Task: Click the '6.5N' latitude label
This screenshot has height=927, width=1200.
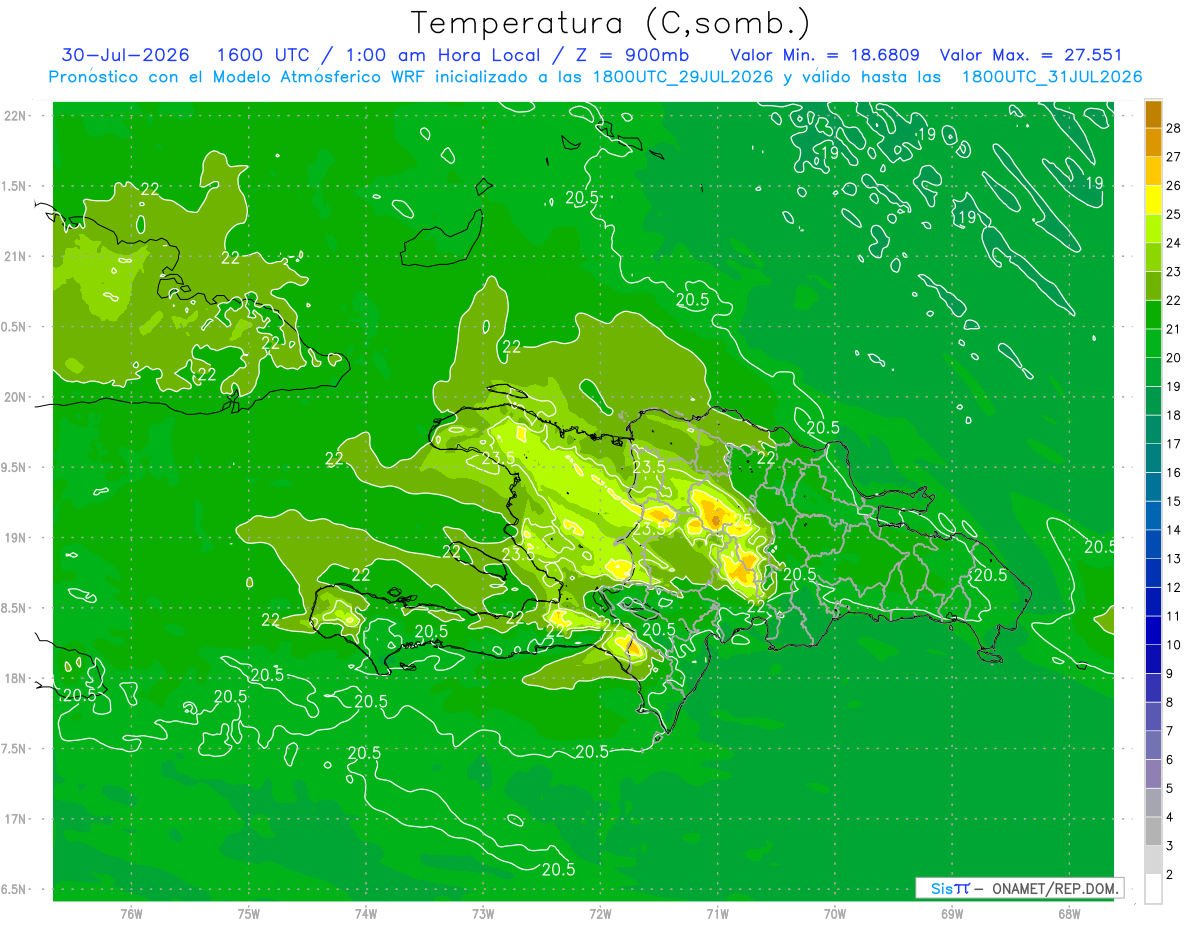Action: (15, 889)
